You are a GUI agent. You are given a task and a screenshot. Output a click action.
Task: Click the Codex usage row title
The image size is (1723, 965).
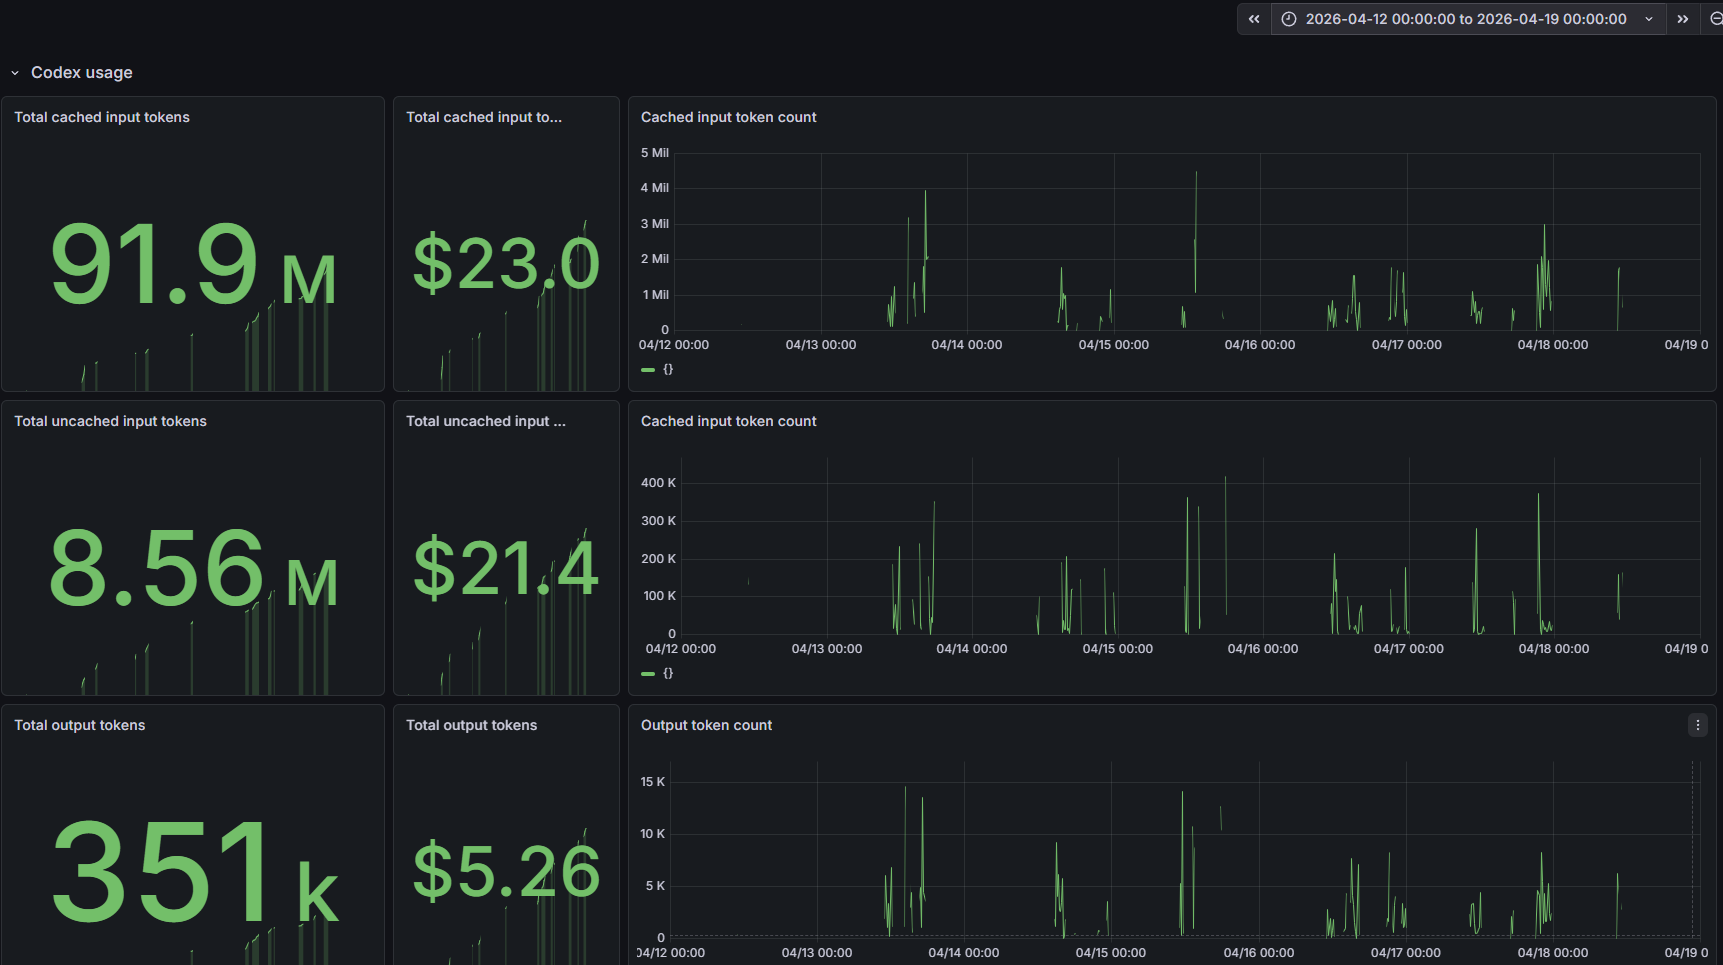pos(82,73)
